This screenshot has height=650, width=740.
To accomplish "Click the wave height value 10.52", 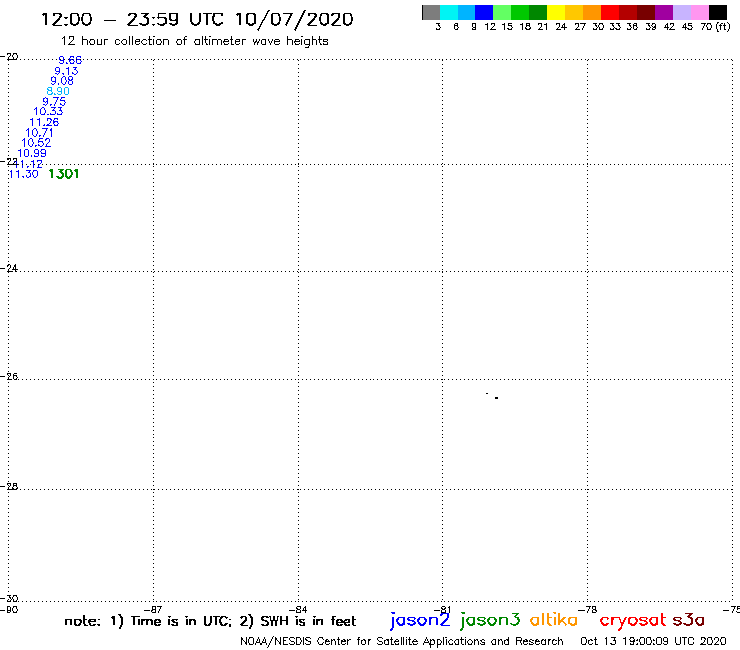I will [x=36, y=143].
